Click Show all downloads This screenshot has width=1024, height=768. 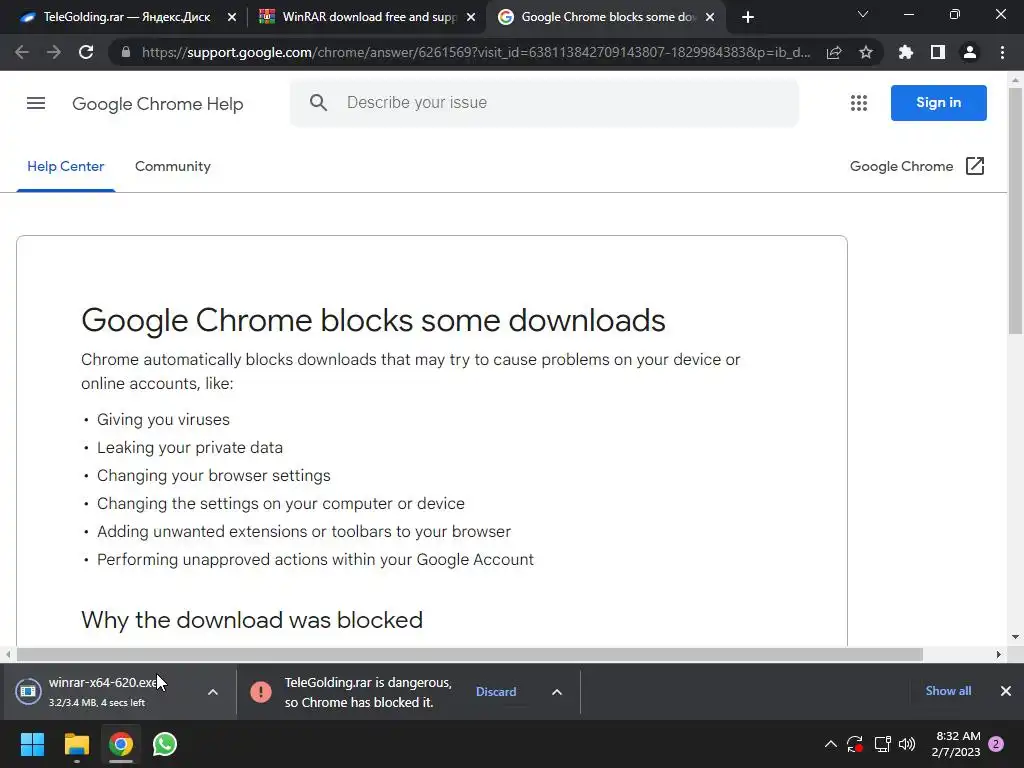pyautogui.click(x=948, y=690)
